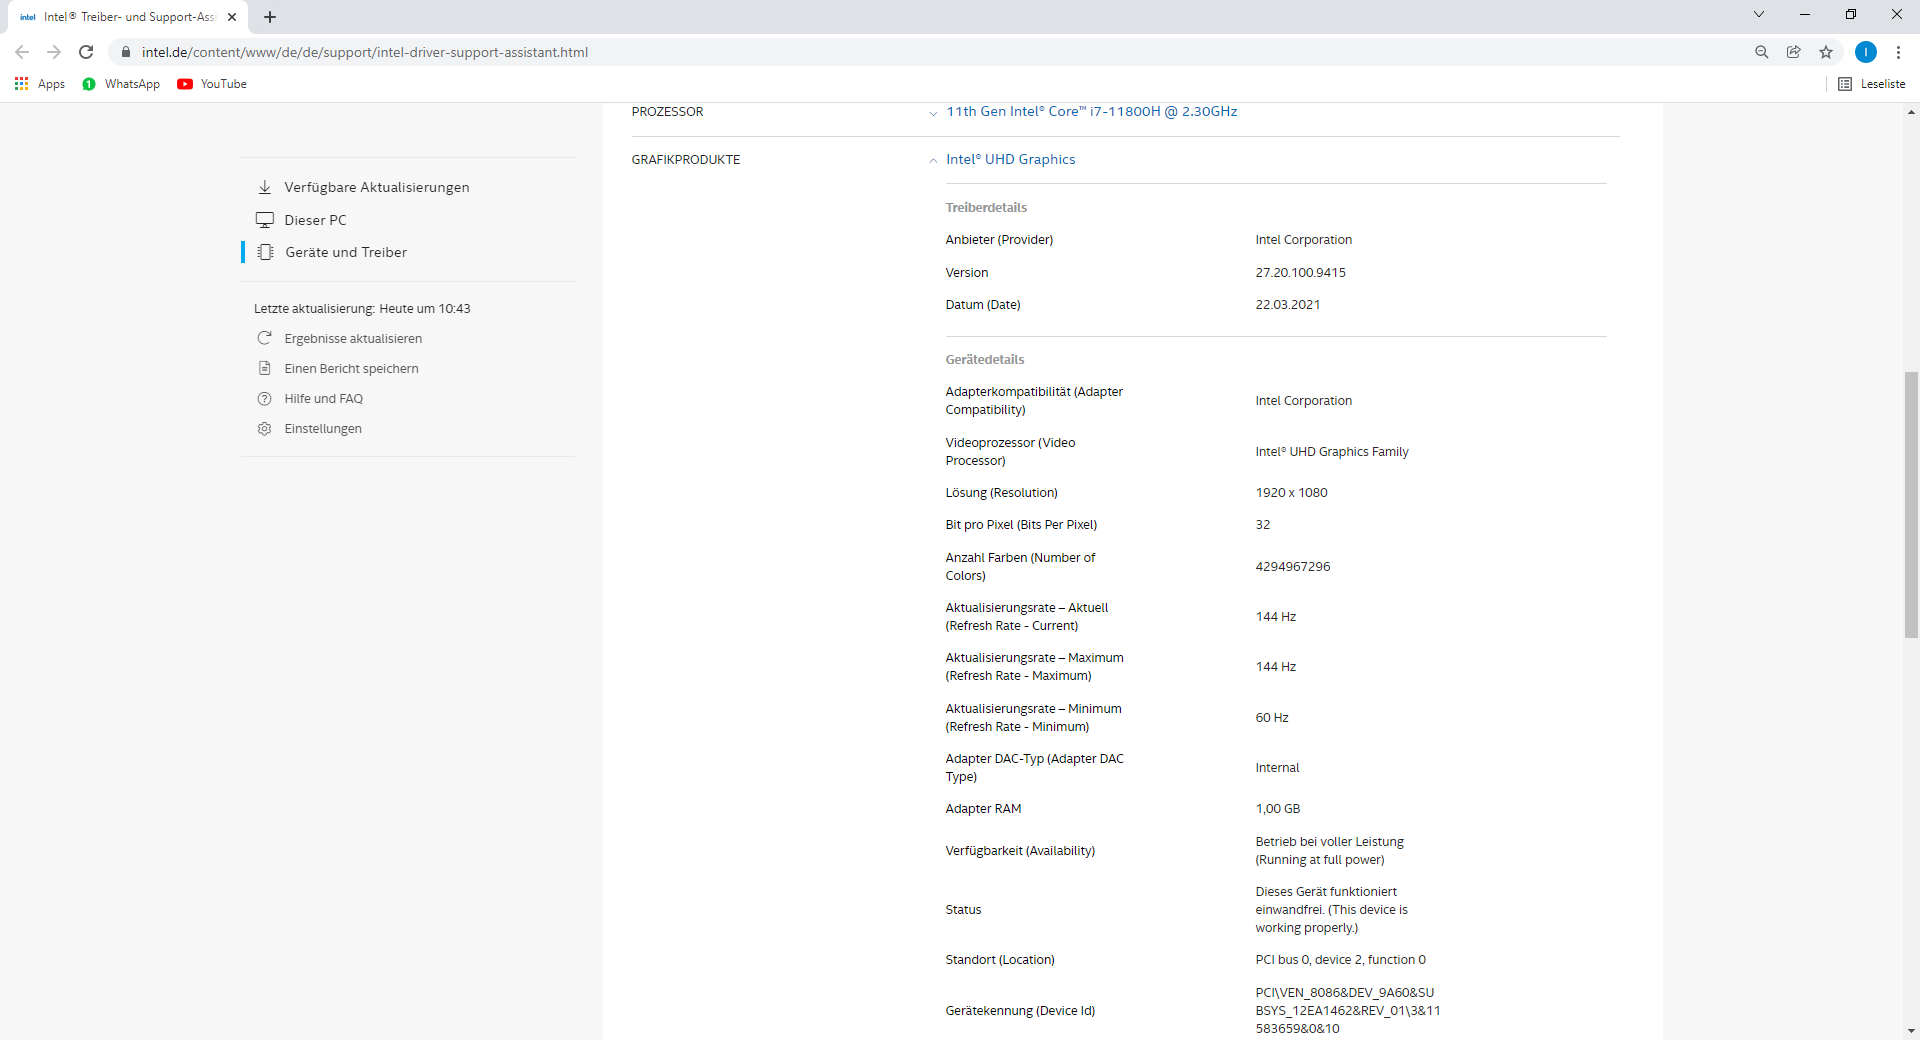This screenshot has width=1920, height=1040.
Task: Open the YouTube bookmark
Action: coord(212,84)
